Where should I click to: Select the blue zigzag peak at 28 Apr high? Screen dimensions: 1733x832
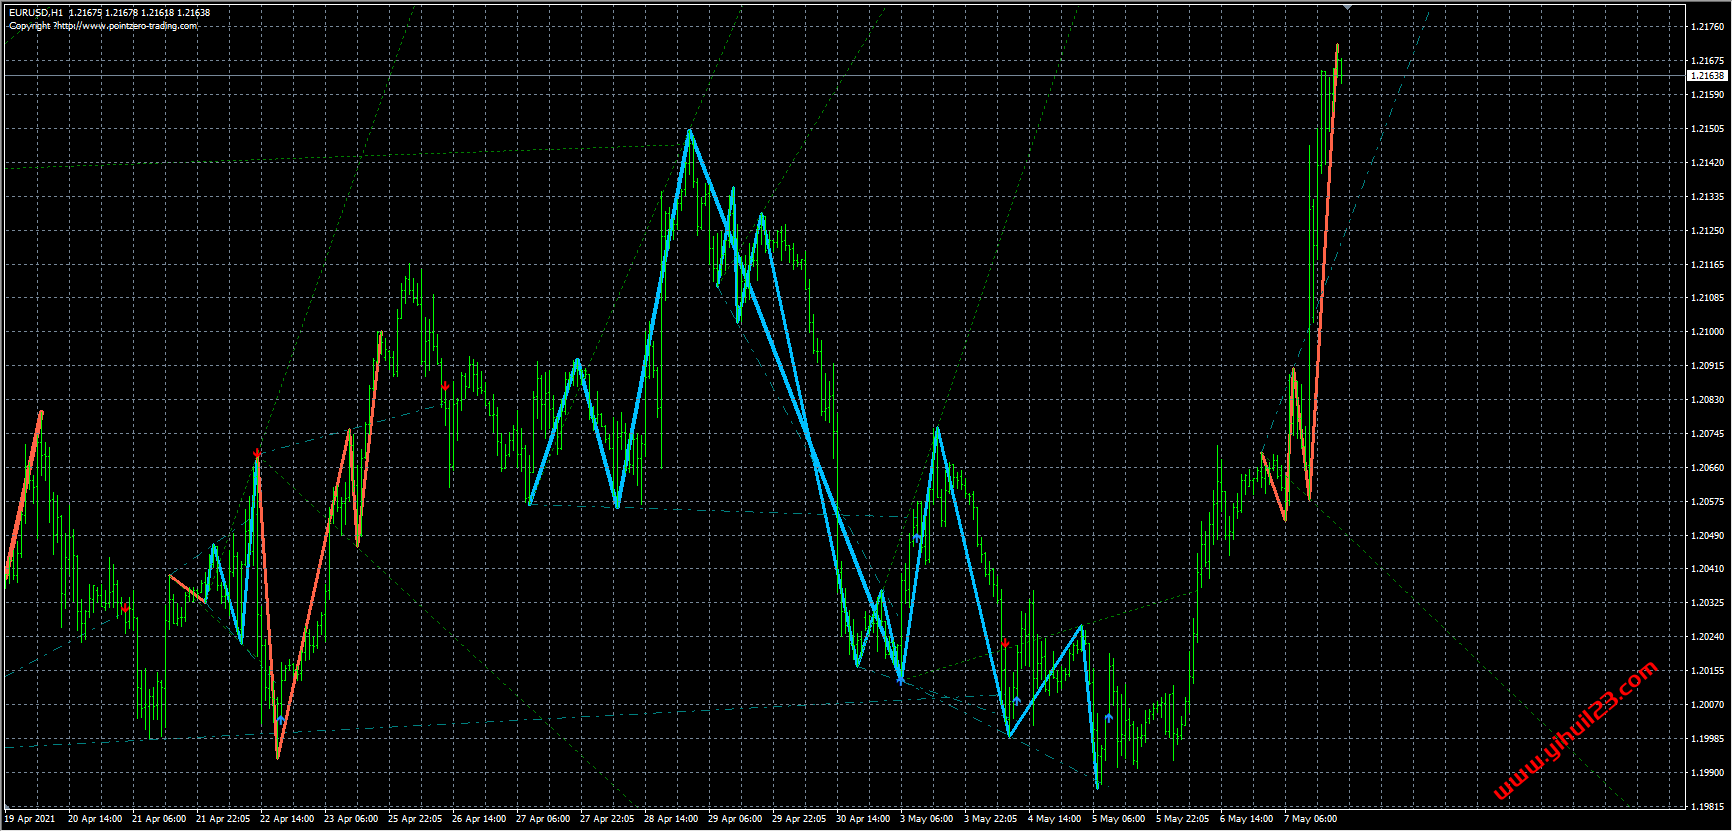(x=690, y=131)
